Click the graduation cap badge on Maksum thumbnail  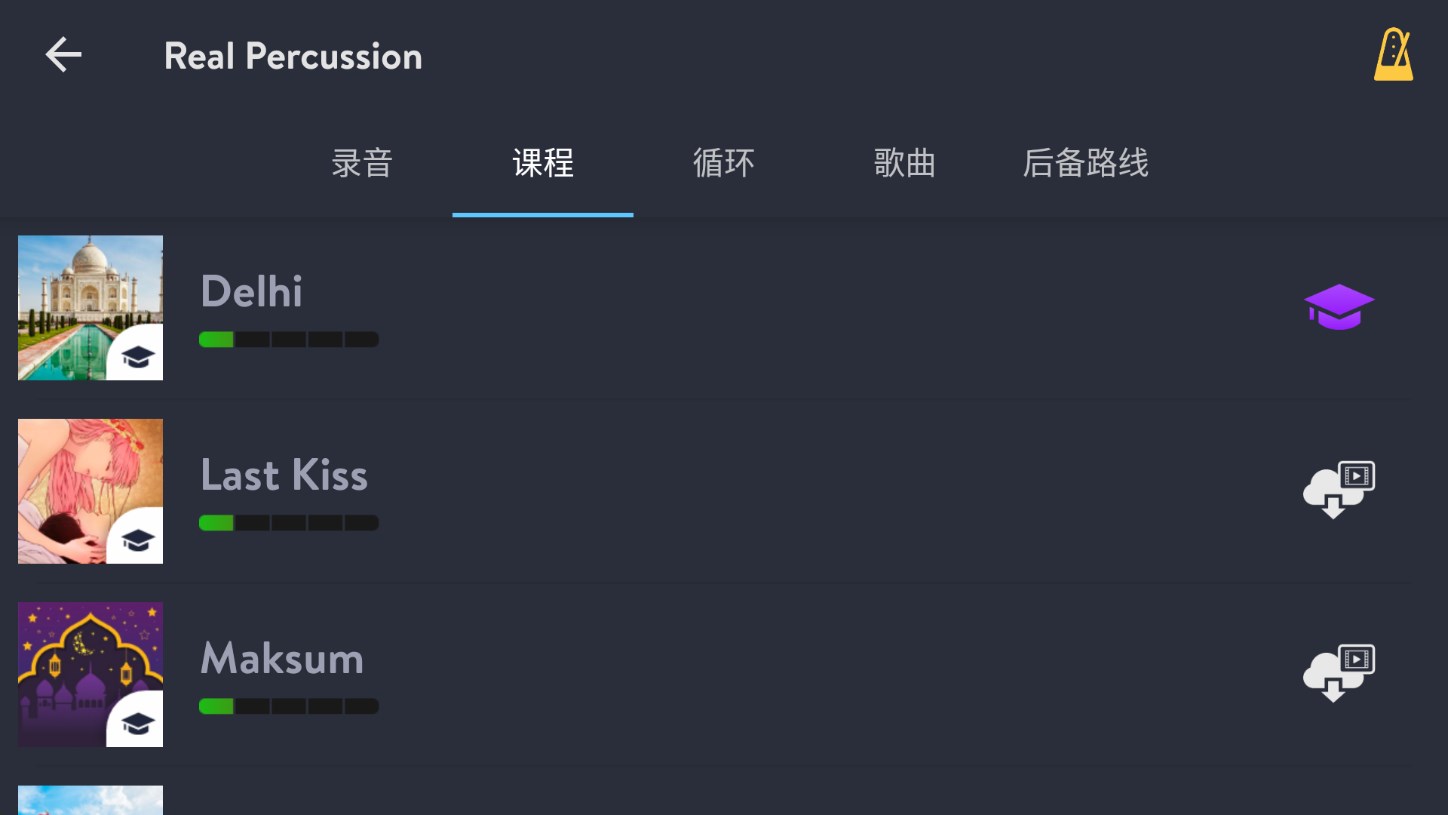(138, 721)
